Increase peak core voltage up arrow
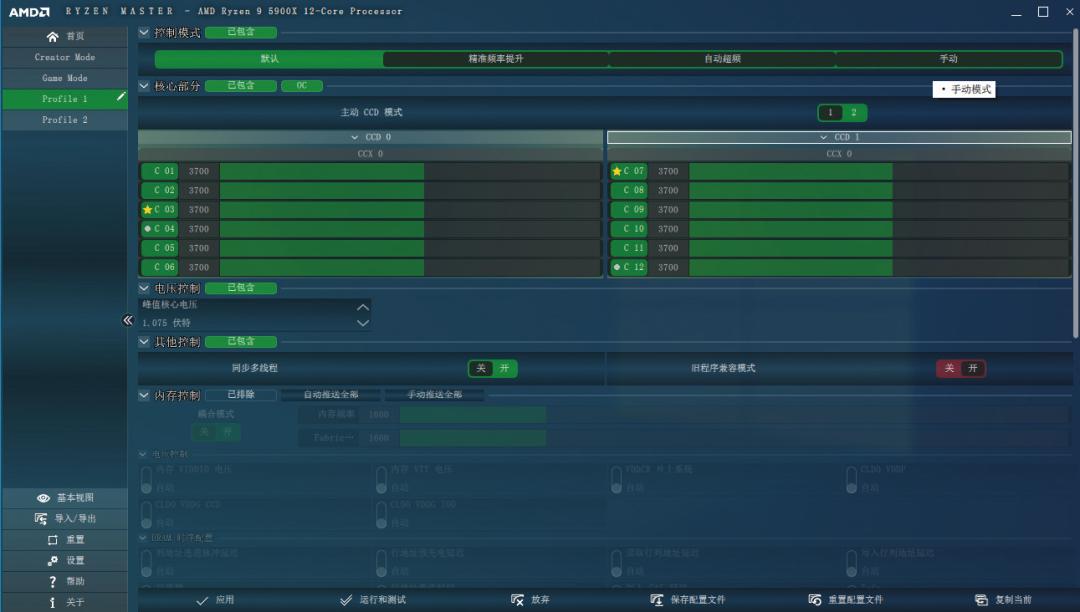The height and width of the screenshot is (612, 1080). 362,307
